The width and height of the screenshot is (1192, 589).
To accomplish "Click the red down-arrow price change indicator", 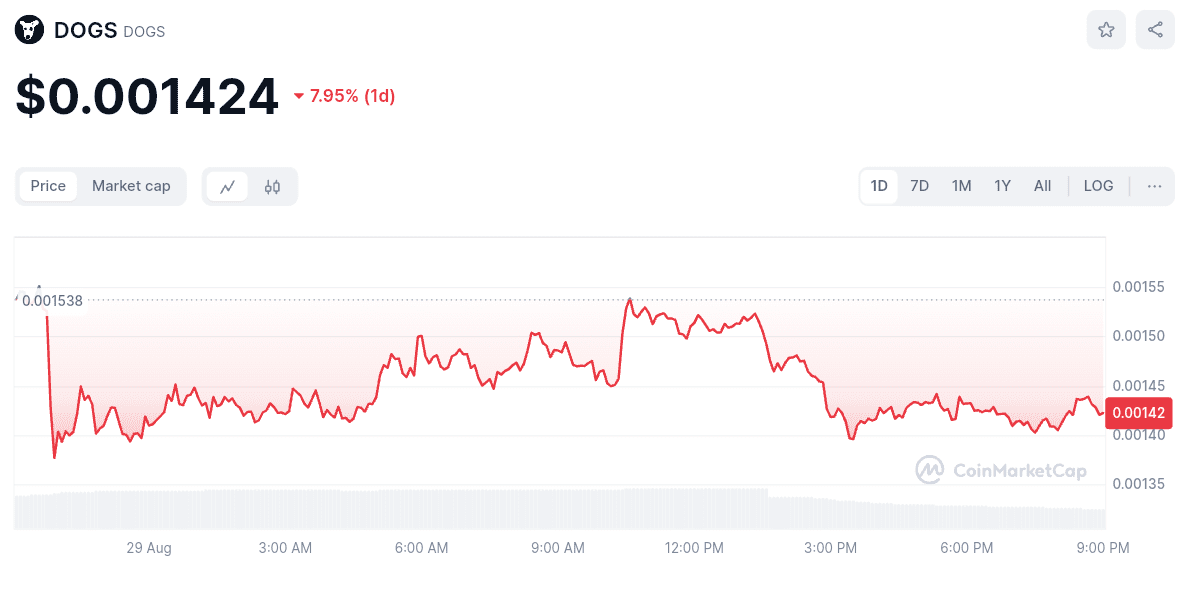I will [x=299, y=97].
